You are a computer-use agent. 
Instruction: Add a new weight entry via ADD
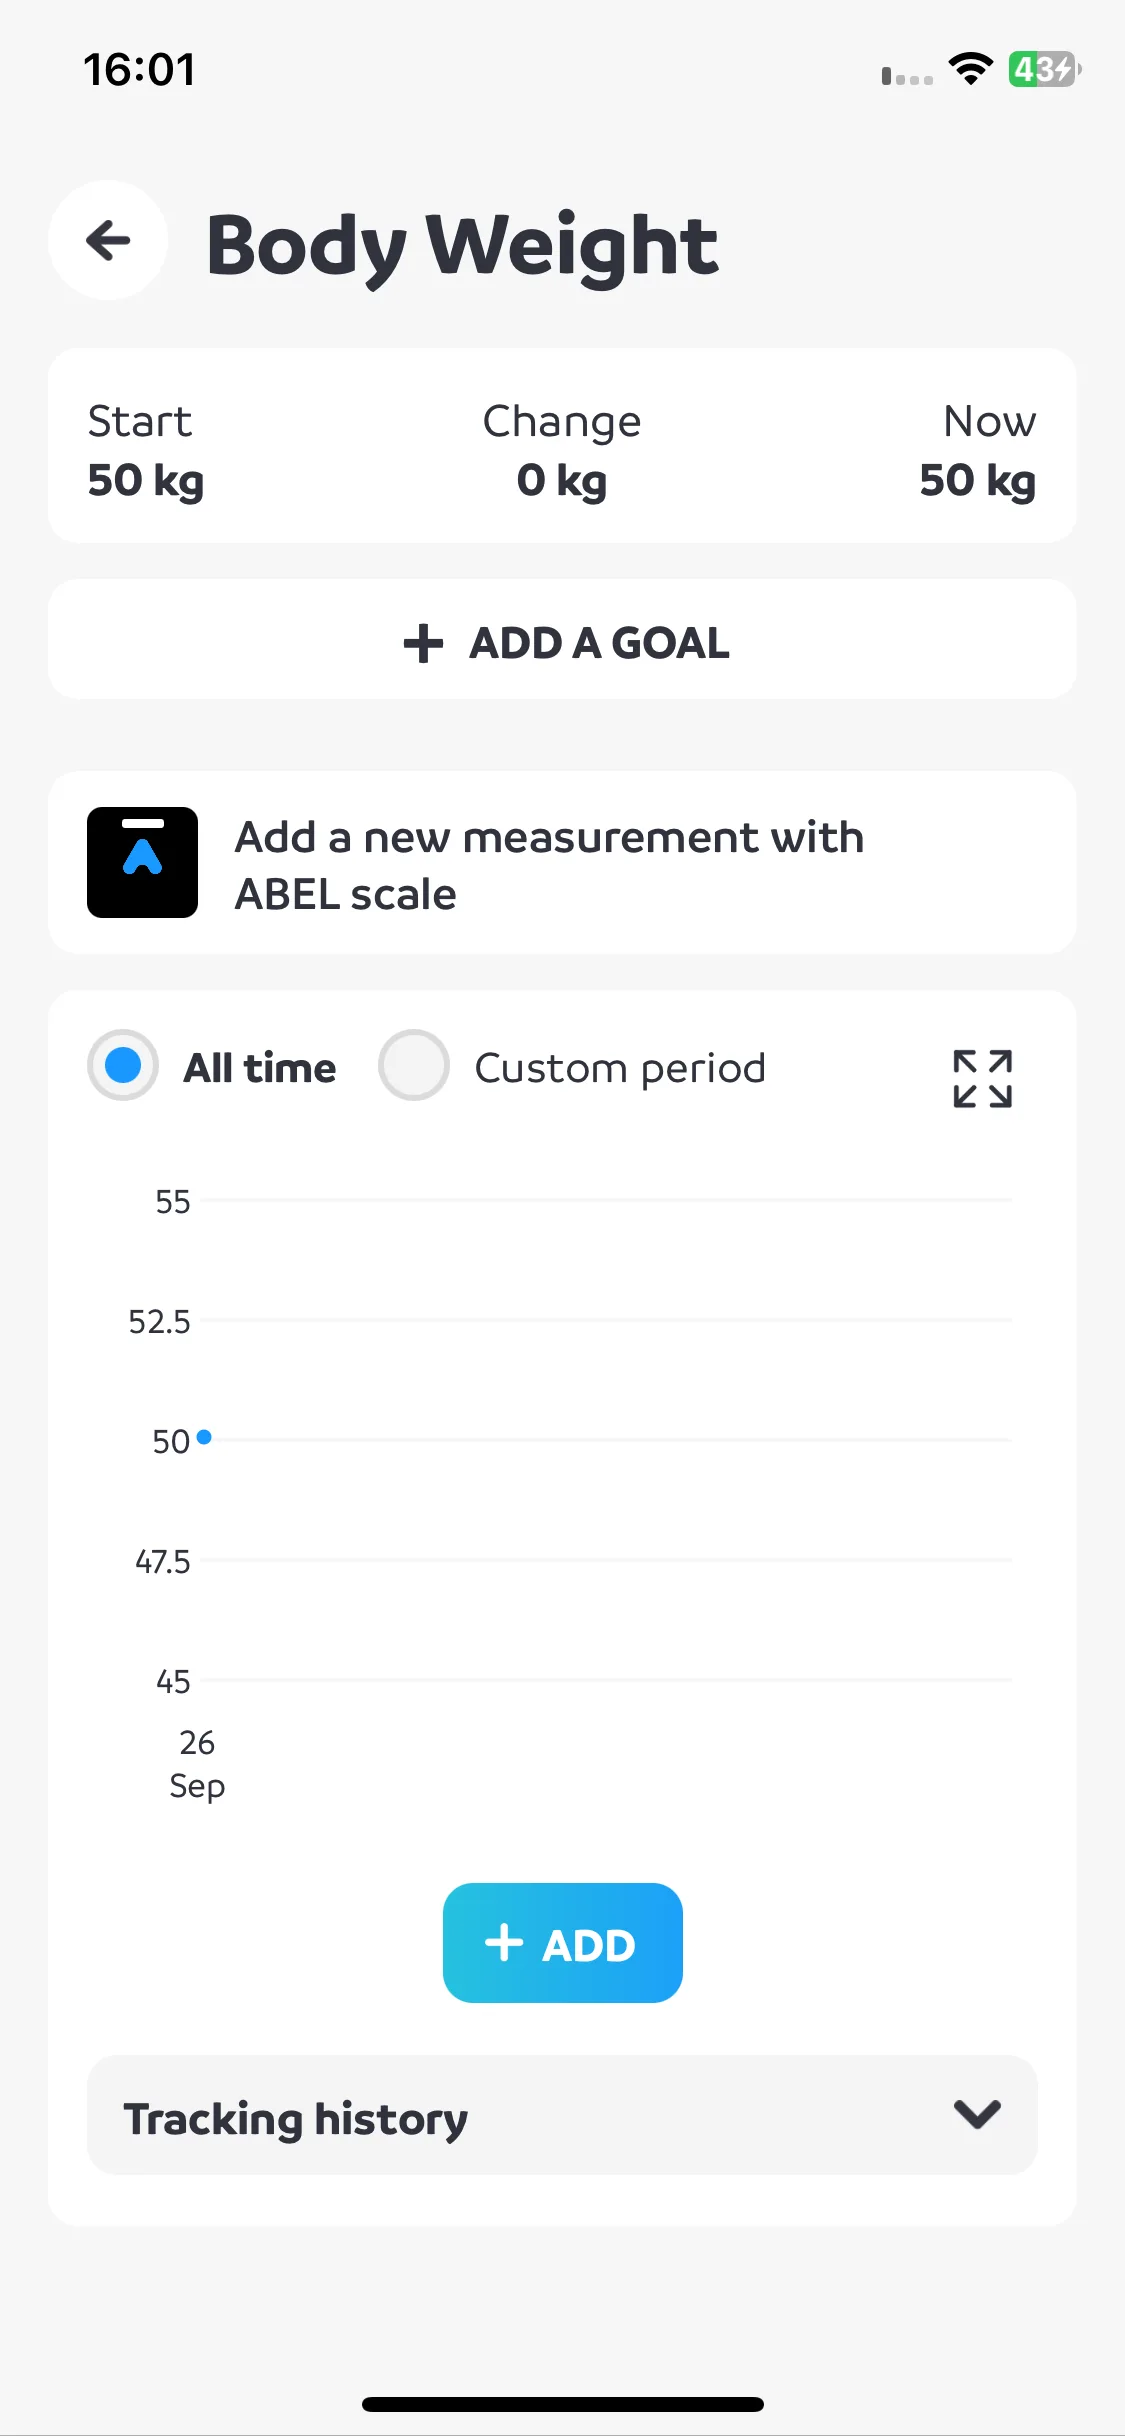(x=563, y=1943)
